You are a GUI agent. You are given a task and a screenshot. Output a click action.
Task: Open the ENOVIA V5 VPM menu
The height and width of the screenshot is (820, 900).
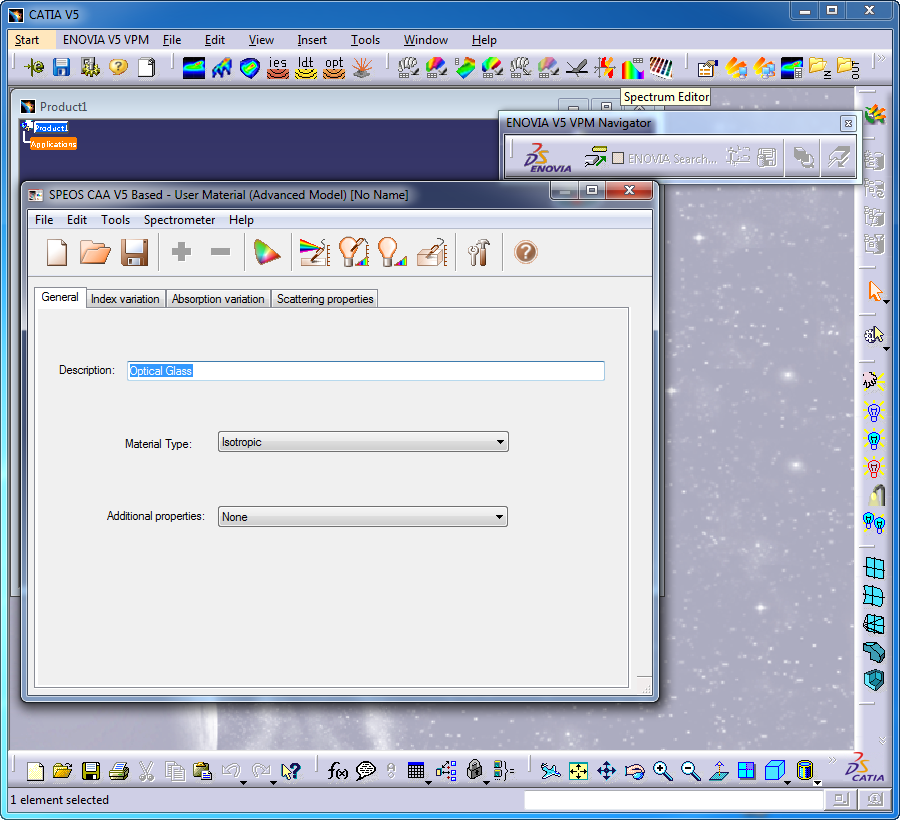pyautogui.click(x=106, y=40)
